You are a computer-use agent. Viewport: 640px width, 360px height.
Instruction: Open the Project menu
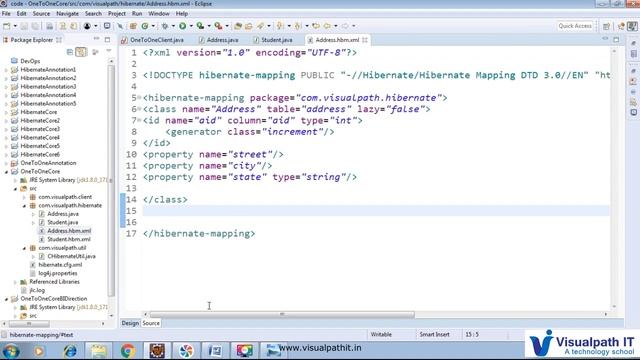(117, 13)
